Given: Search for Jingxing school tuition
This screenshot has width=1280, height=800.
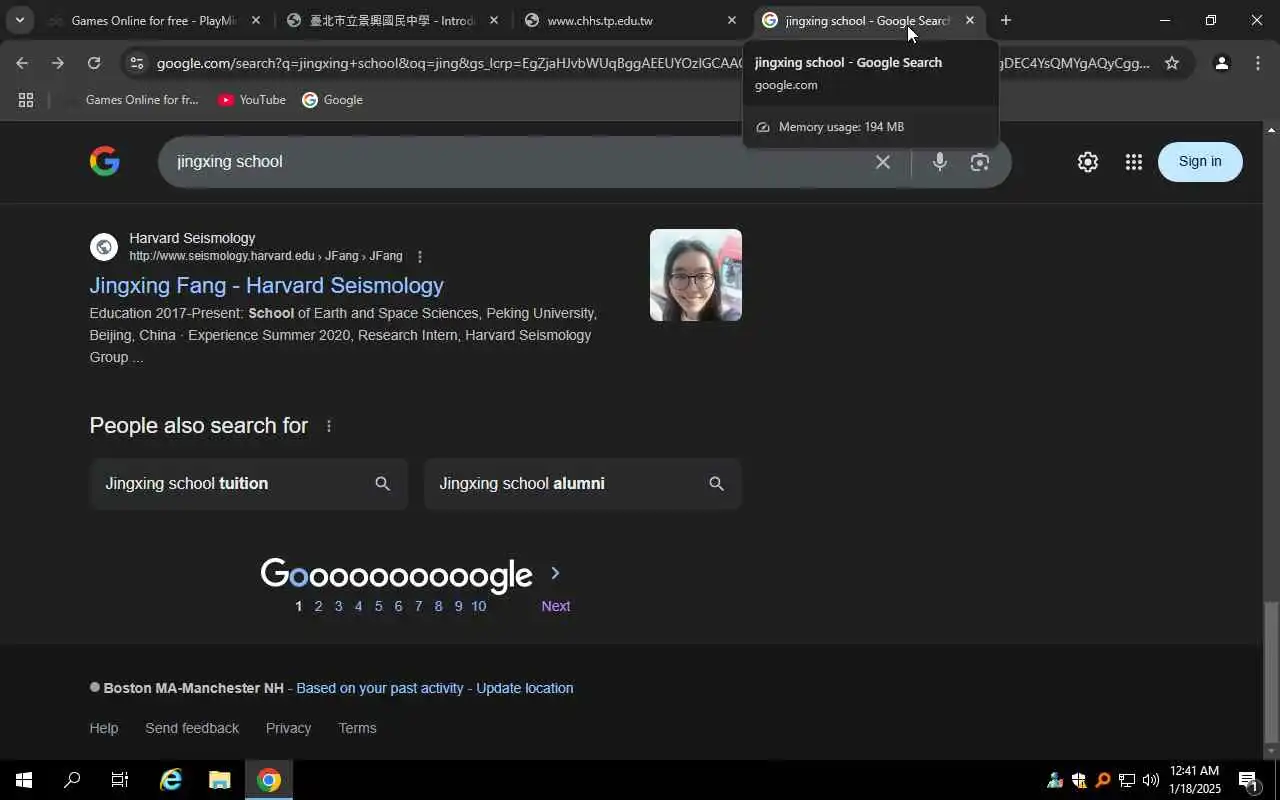Looking at the screenshot, I should (248, 484).
